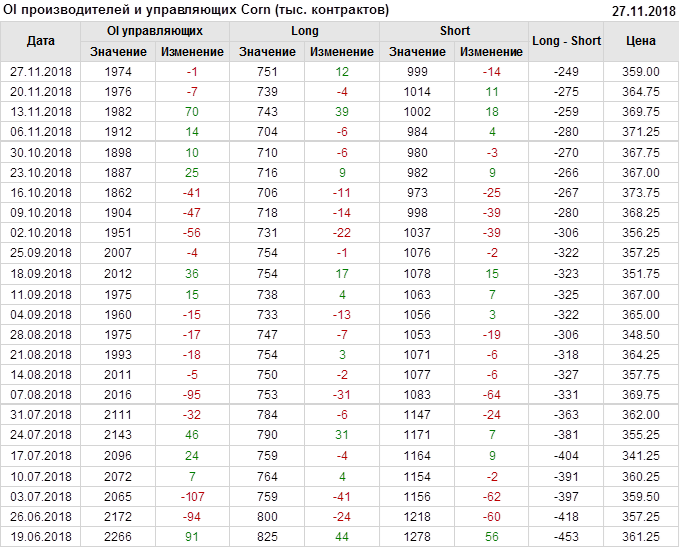Select the 'OI управляющих' column group header
This screenshot has width=680, height=548.
point(155,31)
